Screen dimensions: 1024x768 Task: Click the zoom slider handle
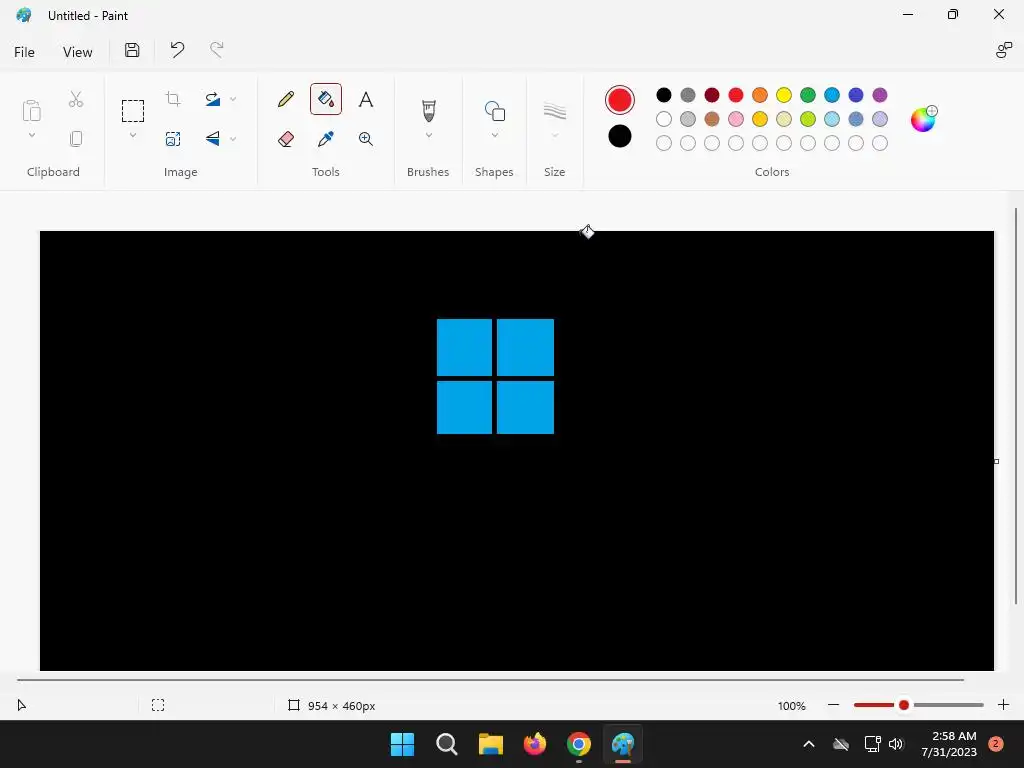(x=904, y=705)
